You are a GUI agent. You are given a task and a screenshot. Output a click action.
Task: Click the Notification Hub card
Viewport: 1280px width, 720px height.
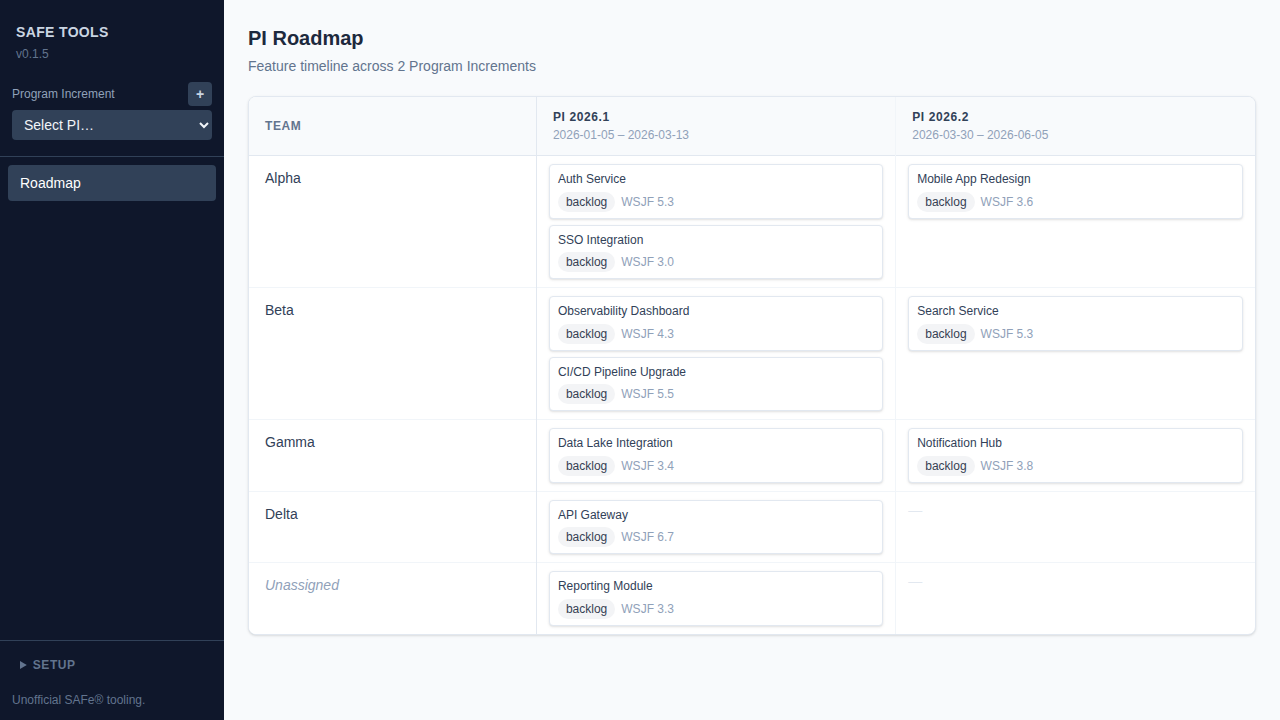[1075, 455]
